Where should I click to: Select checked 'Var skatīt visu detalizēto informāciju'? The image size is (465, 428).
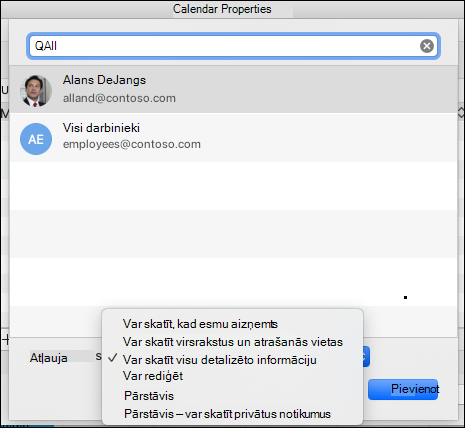(219, 360)
